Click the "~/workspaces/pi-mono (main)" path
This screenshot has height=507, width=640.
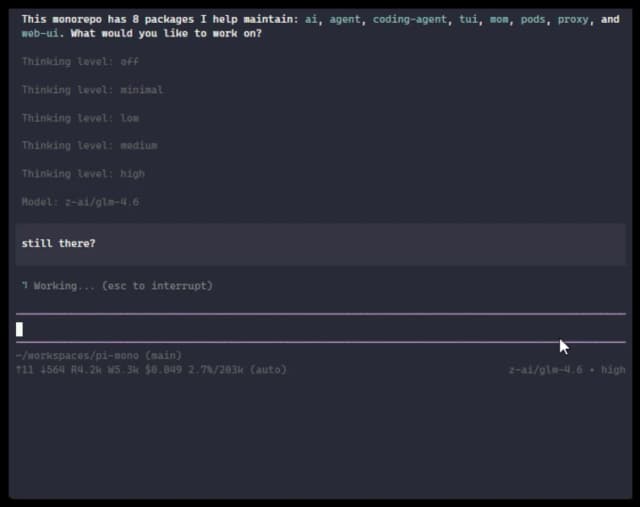pyautogui.click(x=99, y=356)
